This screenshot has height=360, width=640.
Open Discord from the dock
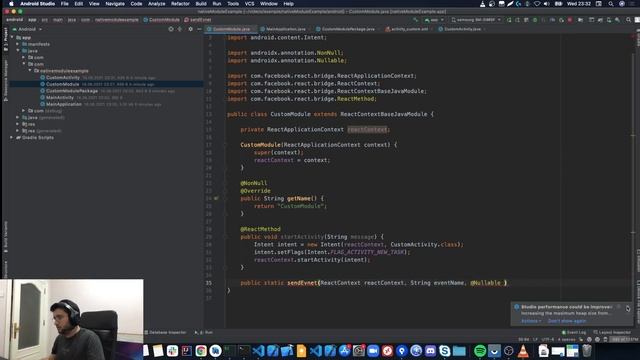430,351
